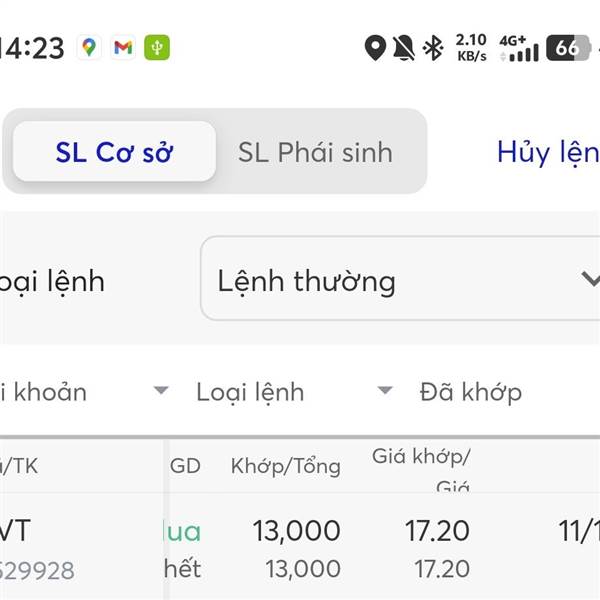Screen dimensions: 600x600
Task: Tap the Khớp/Tổng column header
Action: point(285,465)
